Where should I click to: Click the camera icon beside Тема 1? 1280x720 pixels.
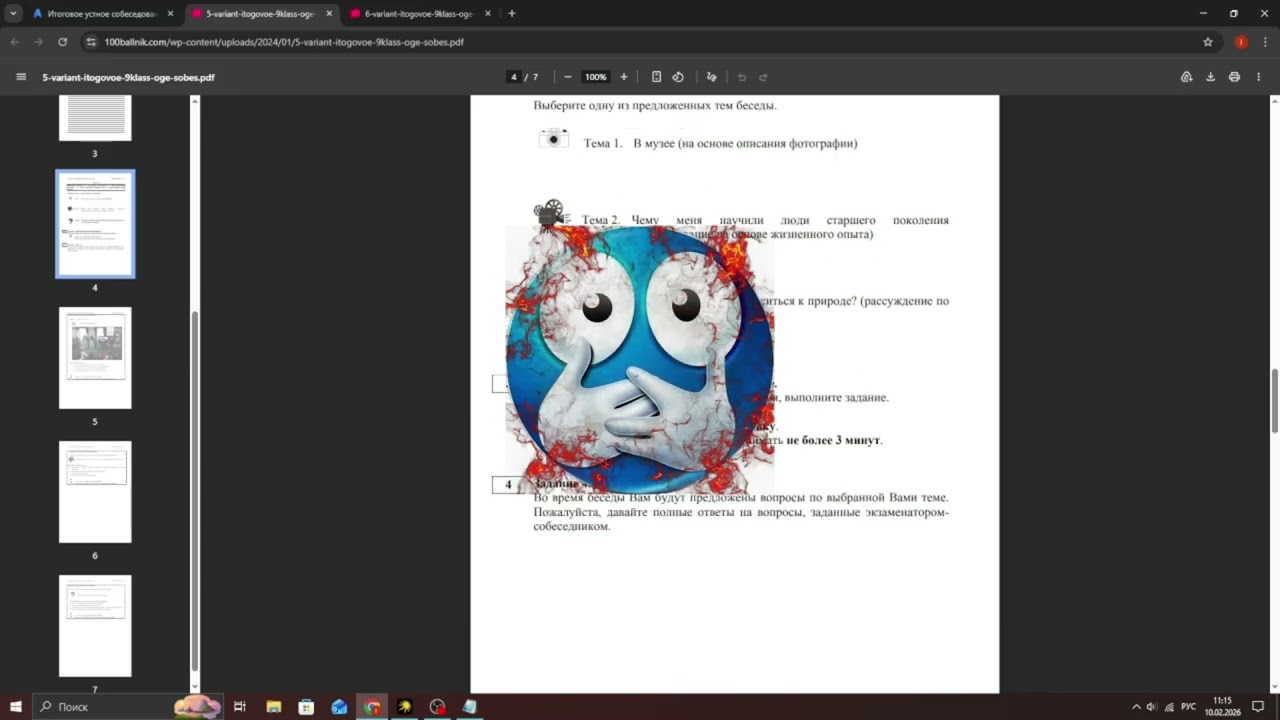(x=553, y=138)
